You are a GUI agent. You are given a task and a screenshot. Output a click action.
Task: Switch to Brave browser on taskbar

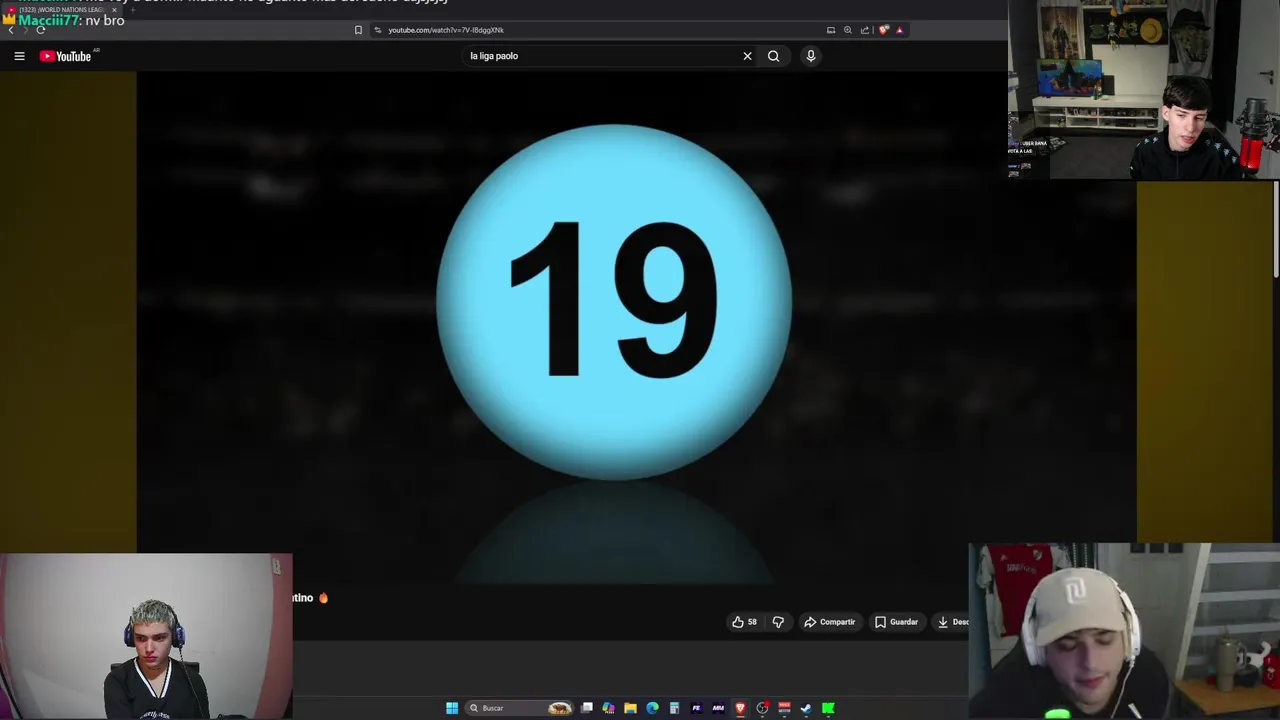pyautogui.click(x=740, y=708)
